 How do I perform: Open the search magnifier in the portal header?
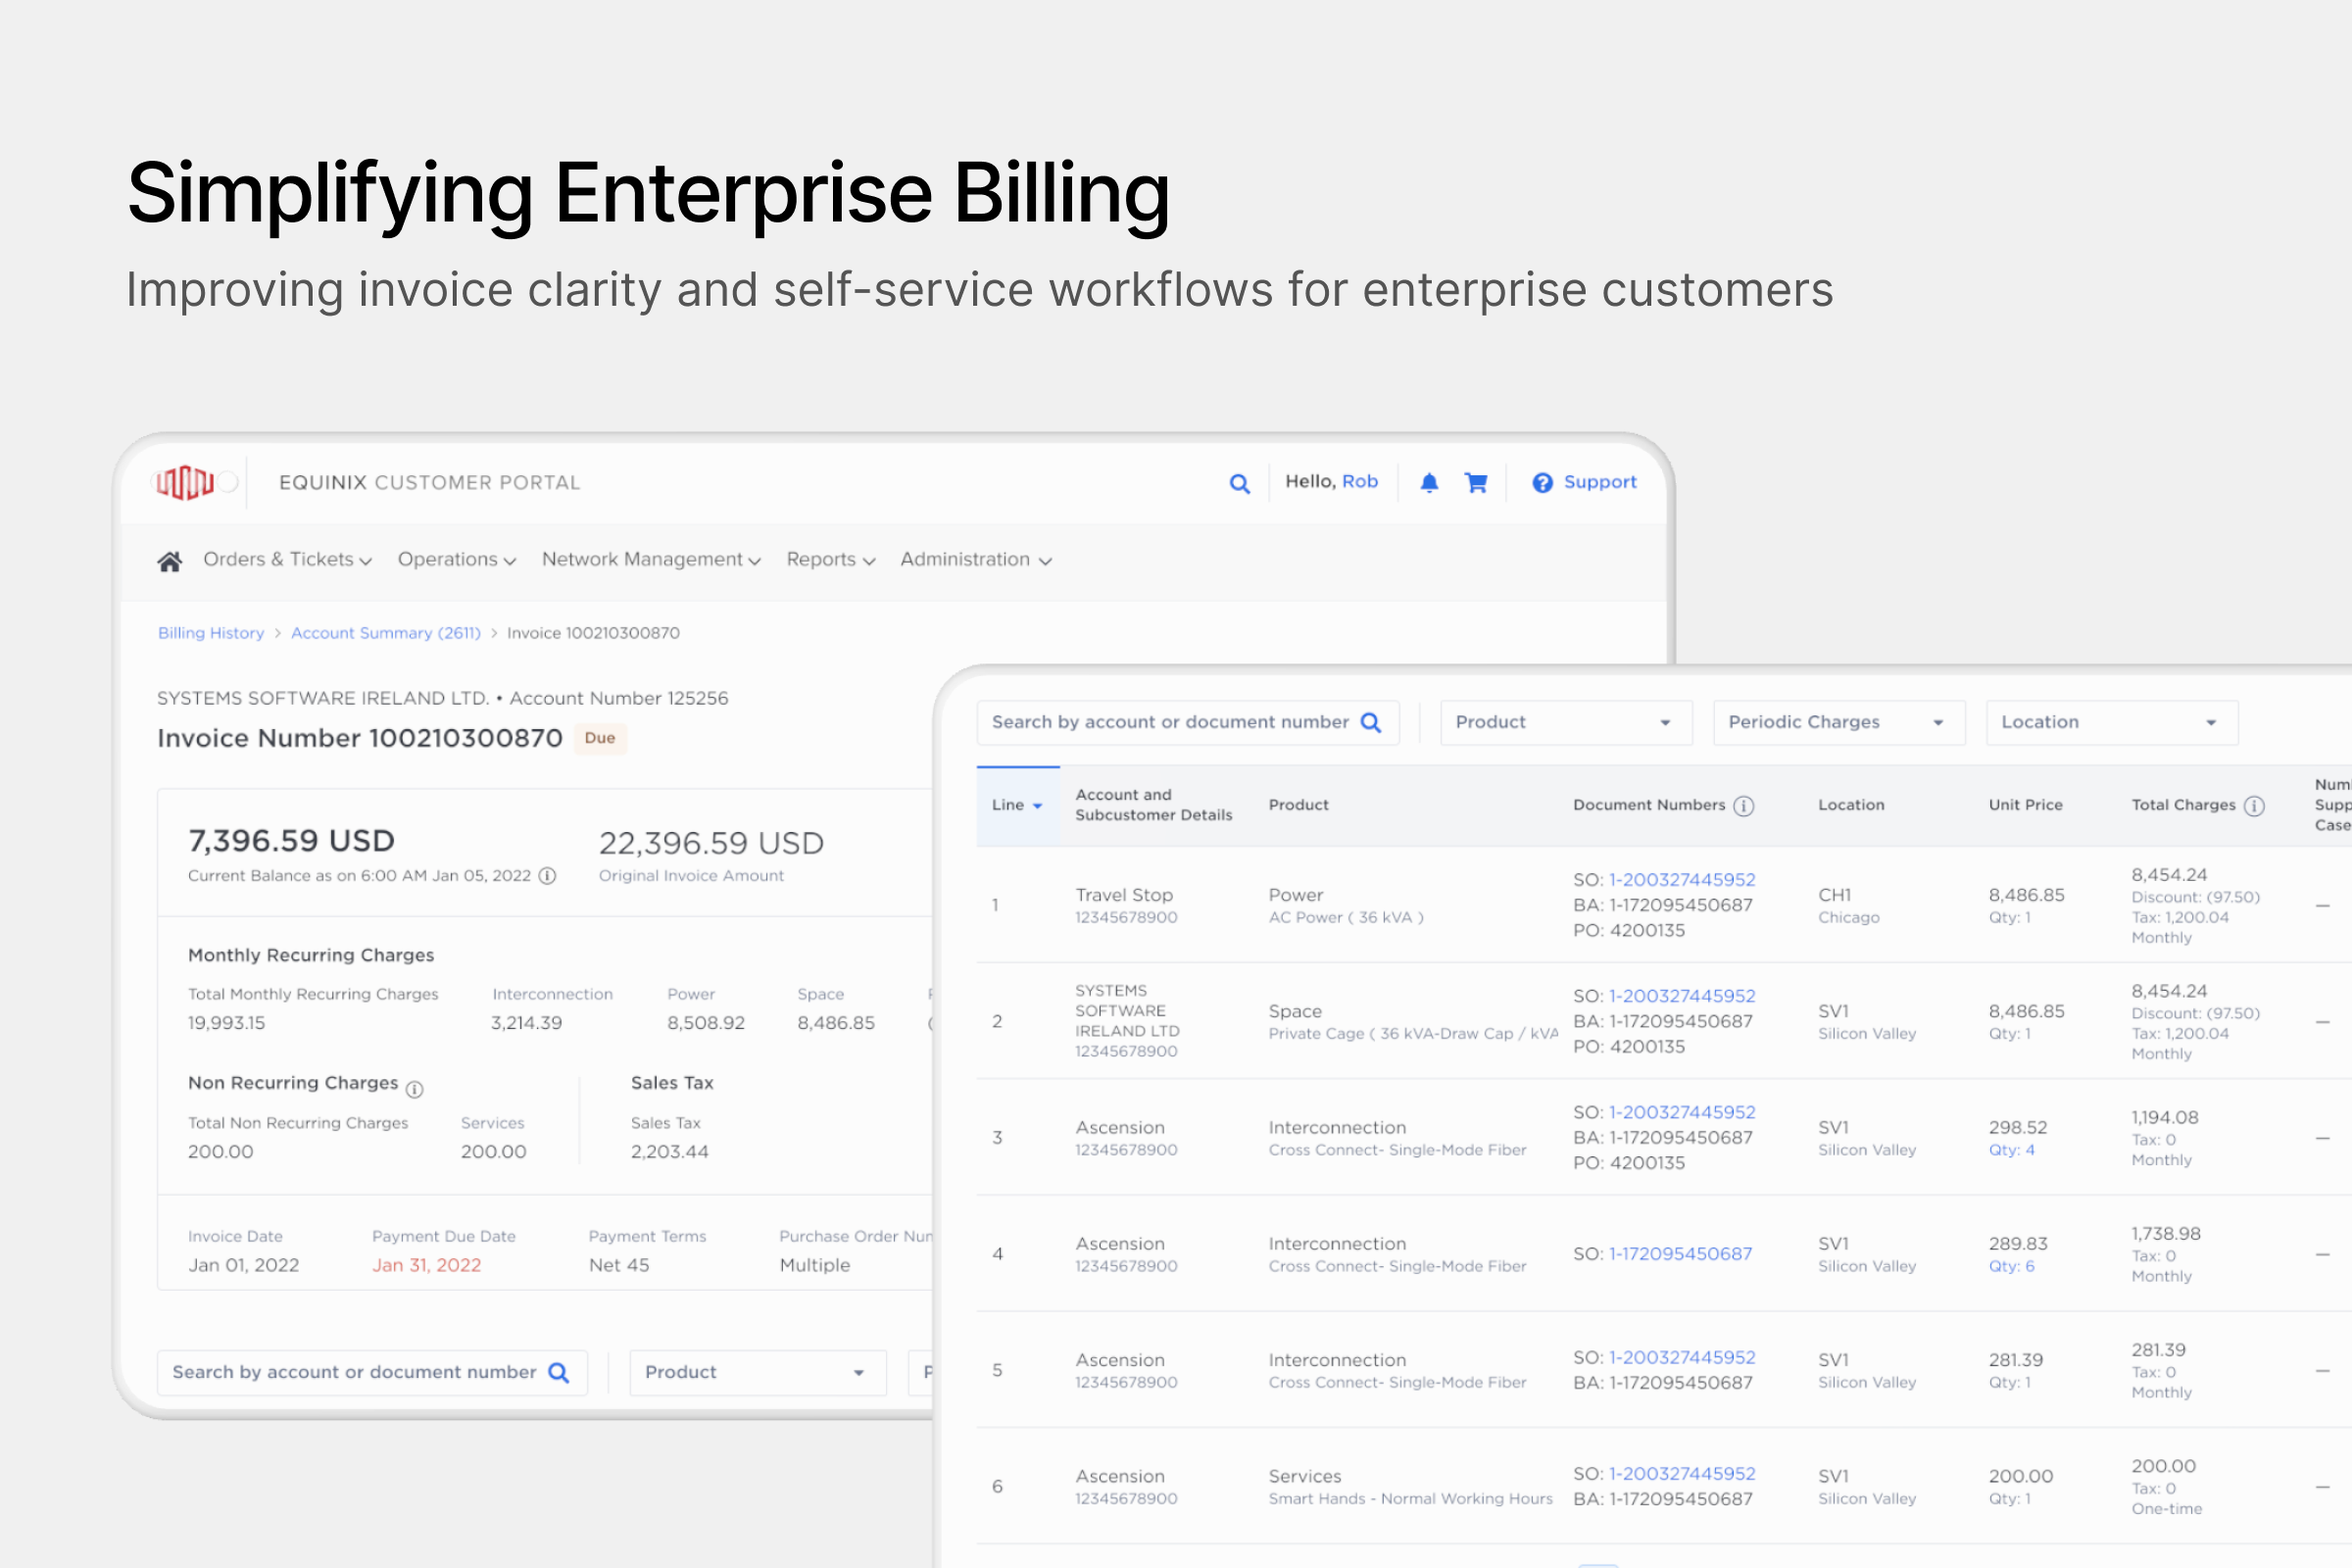click(x=1239, y=484)
